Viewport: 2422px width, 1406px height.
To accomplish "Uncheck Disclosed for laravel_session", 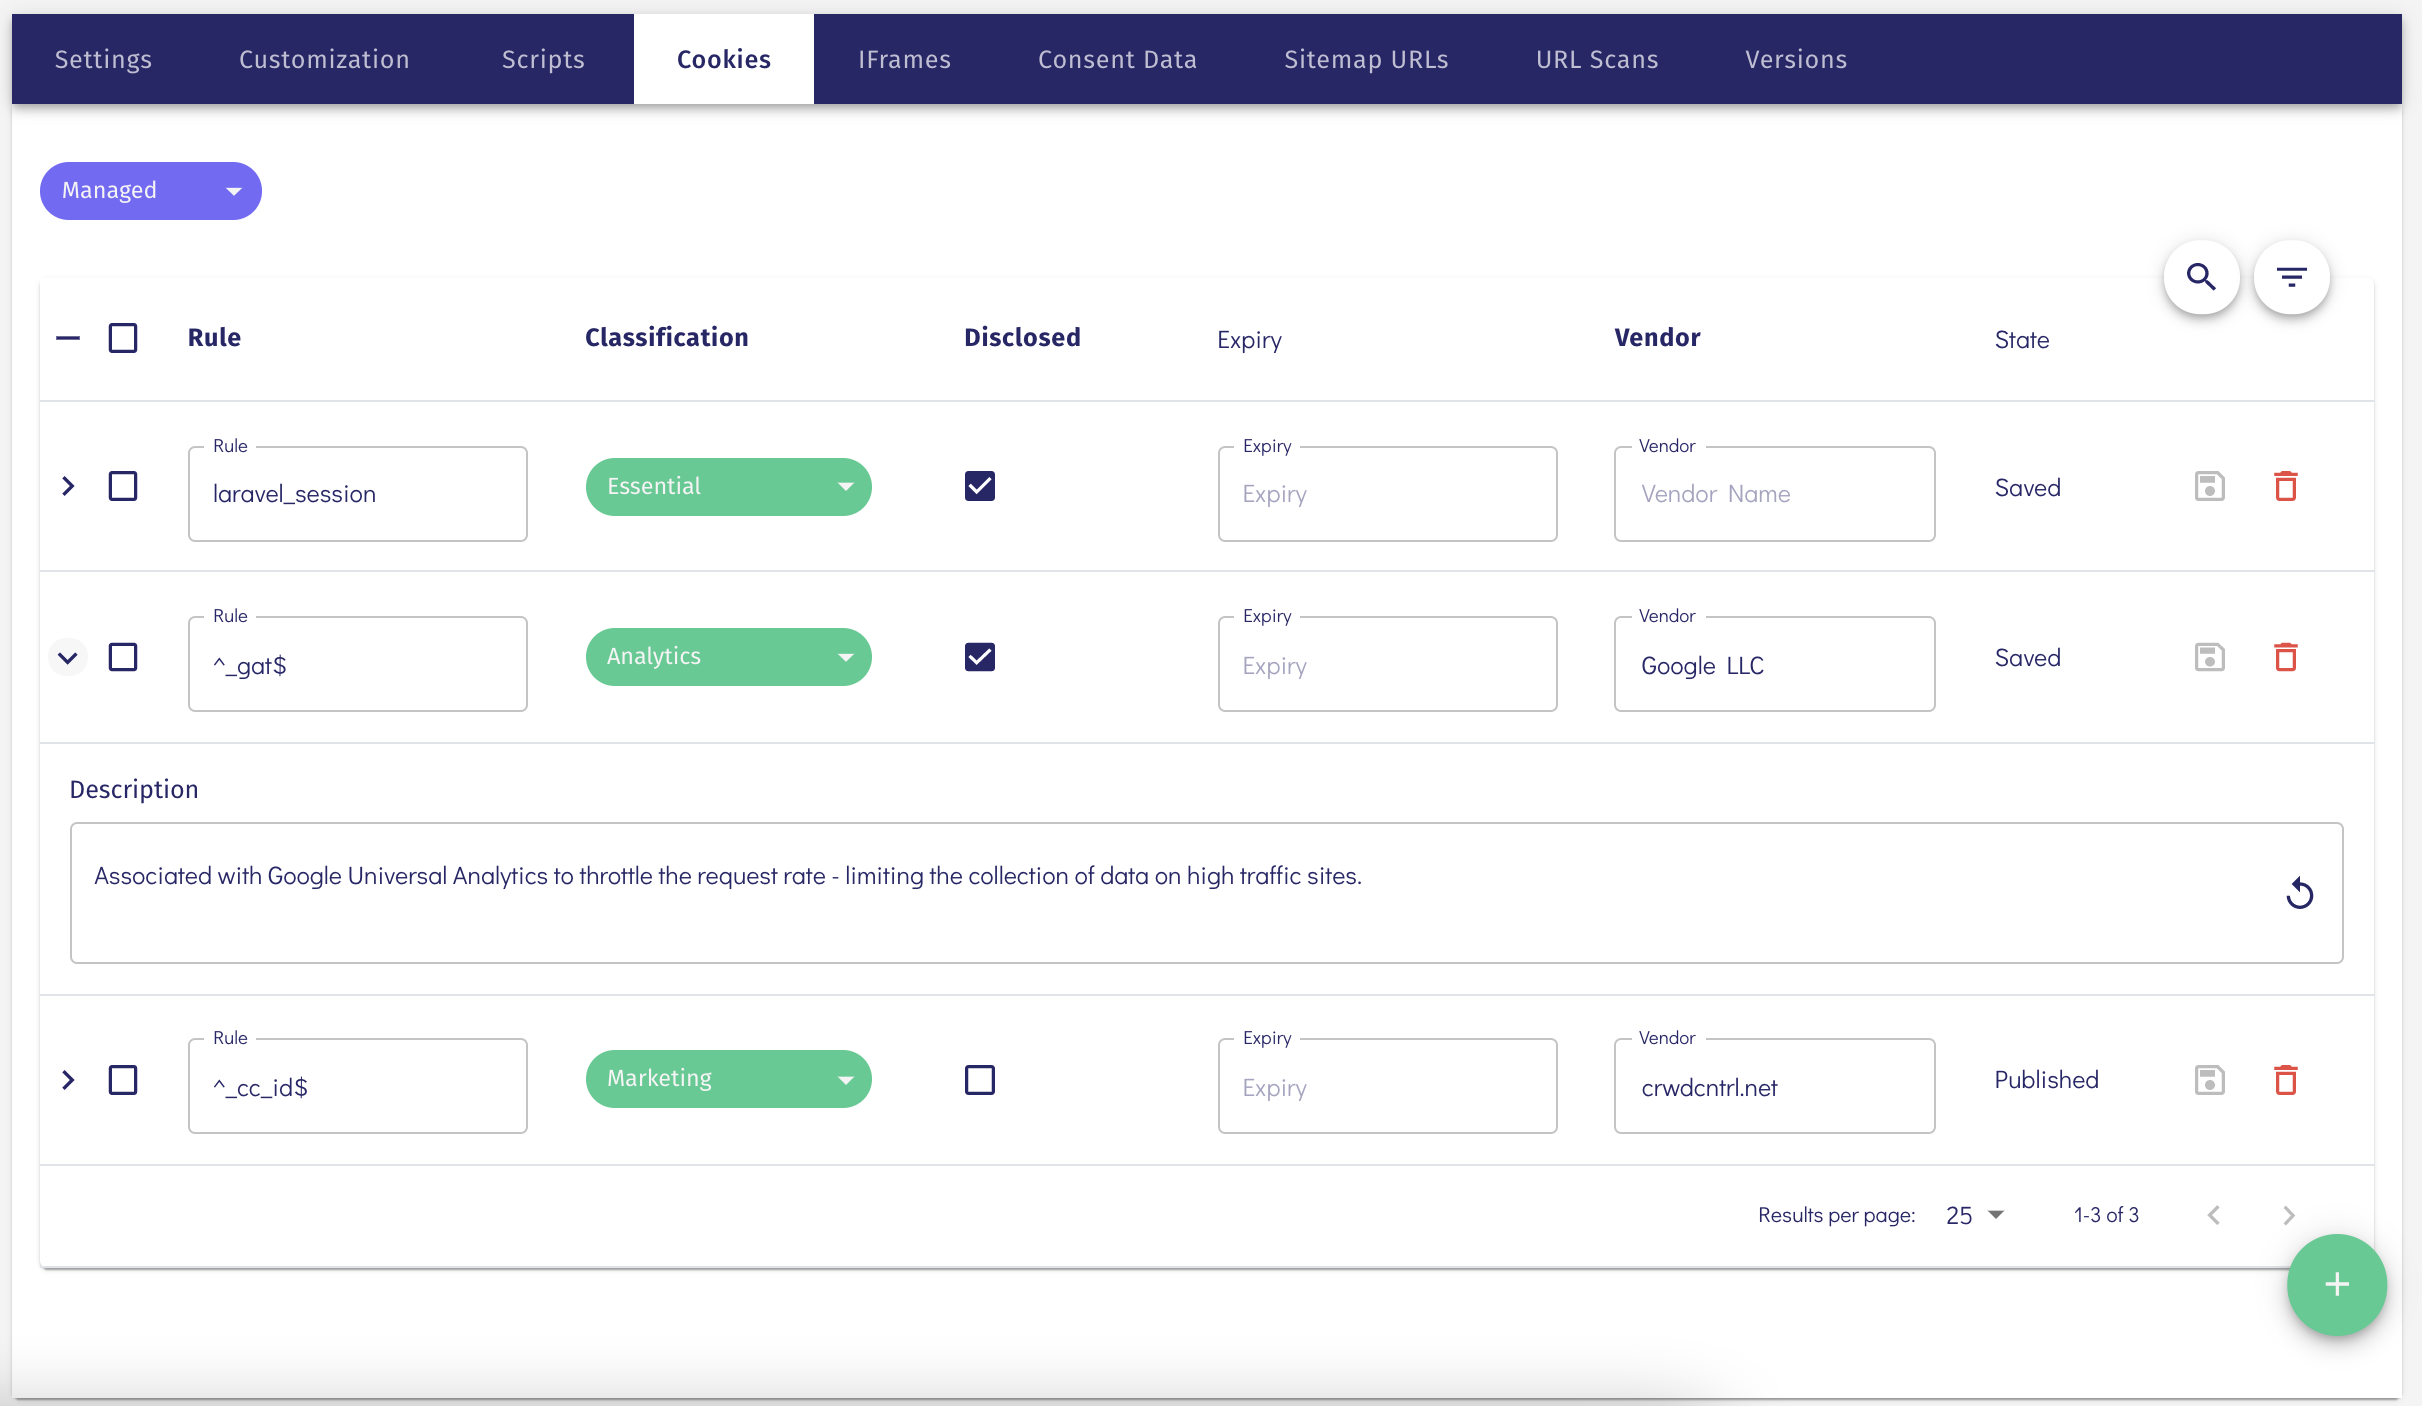I will point(979,486).
